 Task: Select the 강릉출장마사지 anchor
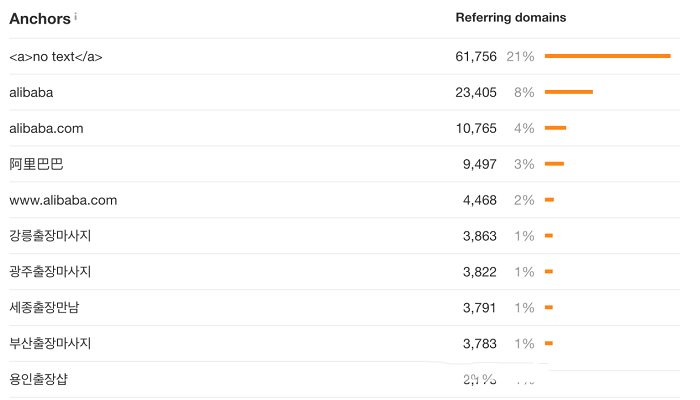coord(50,236)
